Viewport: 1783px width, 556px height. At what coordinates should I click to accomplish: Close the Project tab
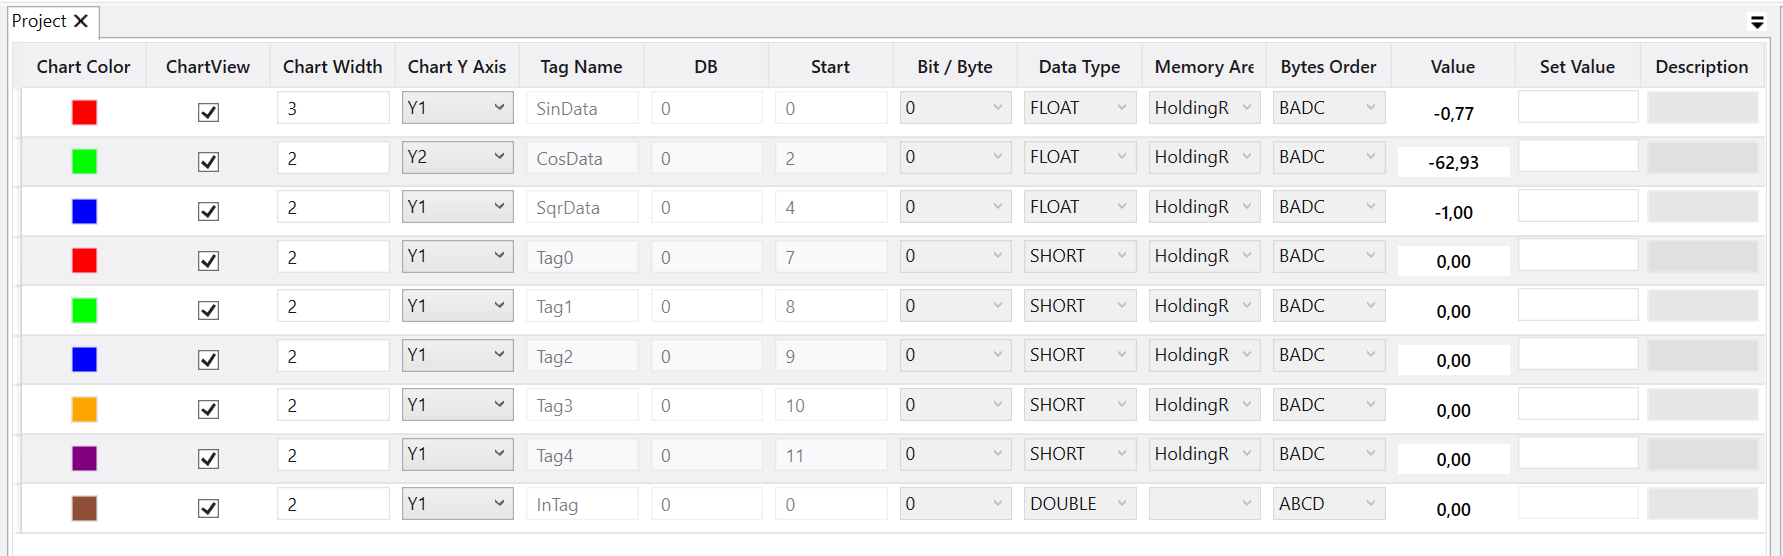[81, 21]
